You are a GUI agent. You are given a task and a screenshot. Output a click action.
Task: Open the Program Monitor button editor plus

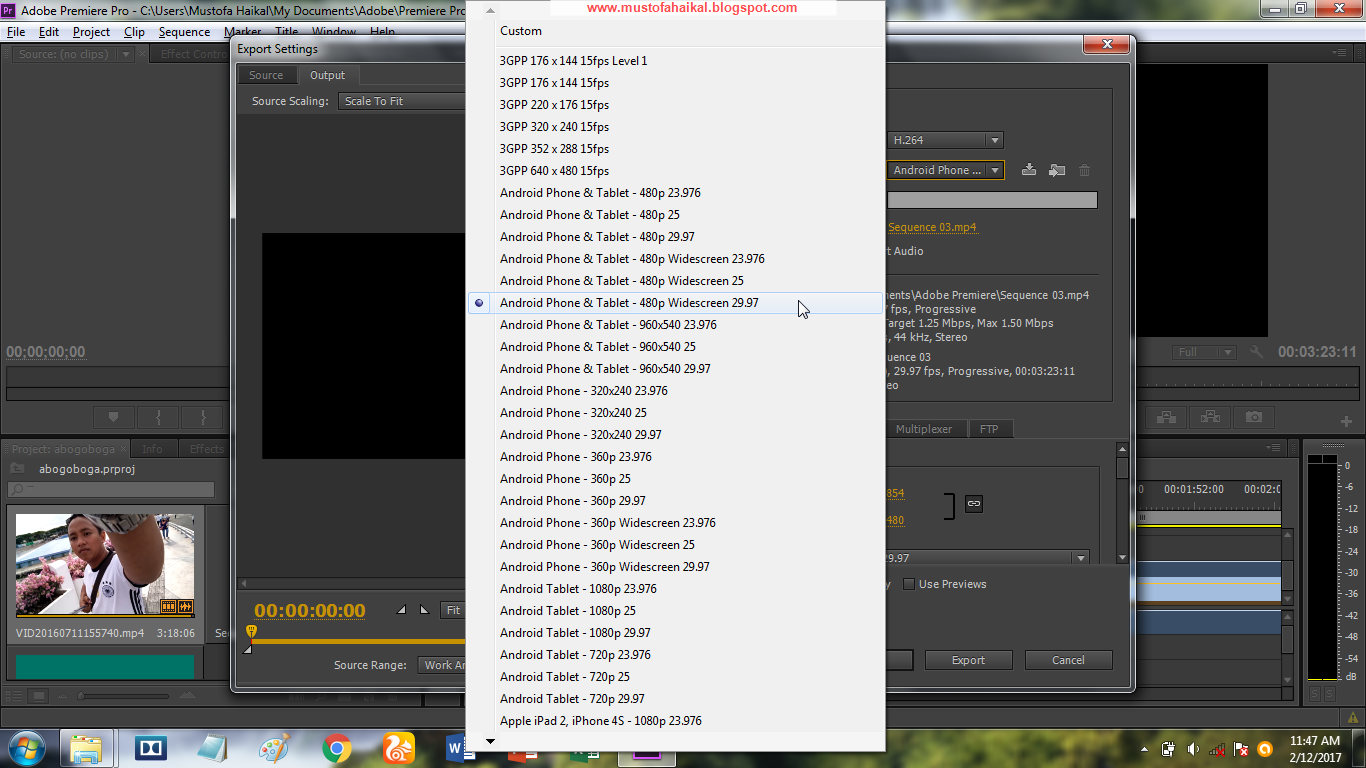[1346, 420]
